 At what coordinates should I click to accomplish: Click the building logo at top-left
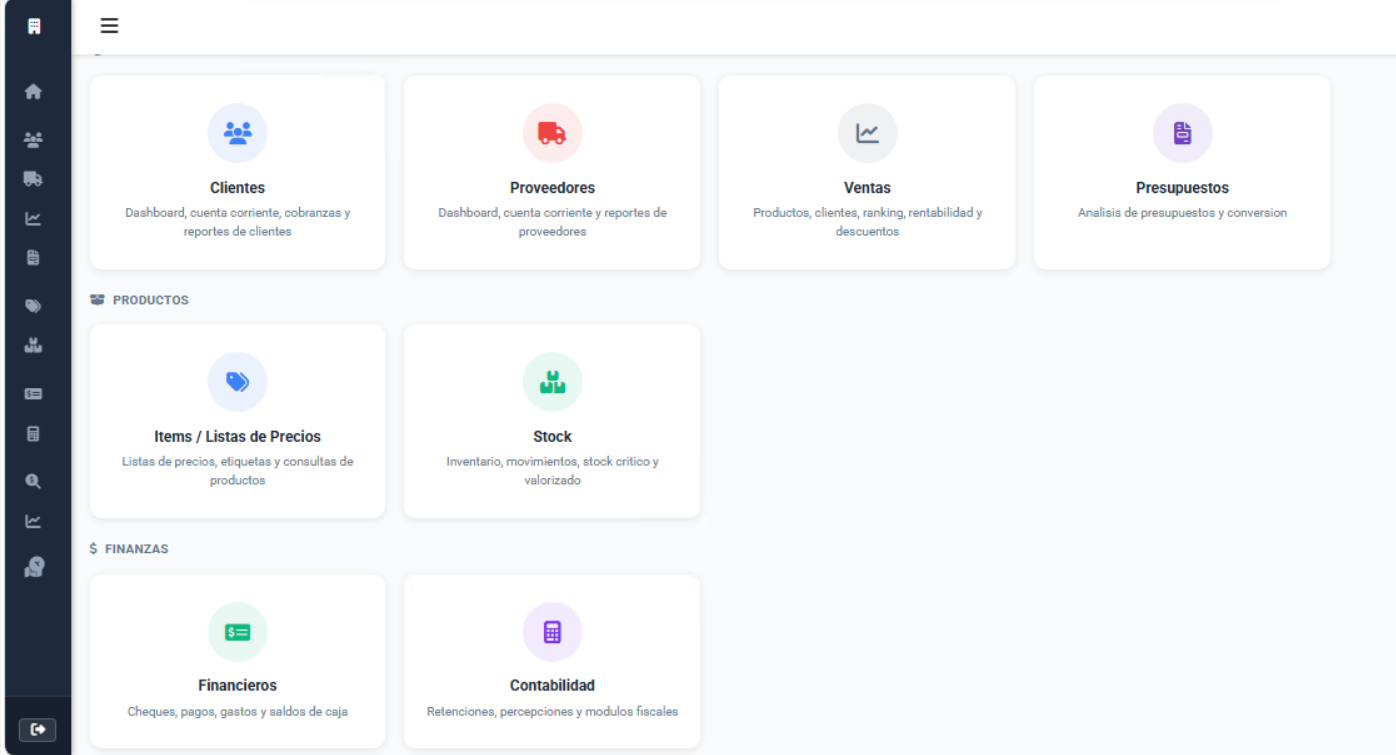(34, 26)
